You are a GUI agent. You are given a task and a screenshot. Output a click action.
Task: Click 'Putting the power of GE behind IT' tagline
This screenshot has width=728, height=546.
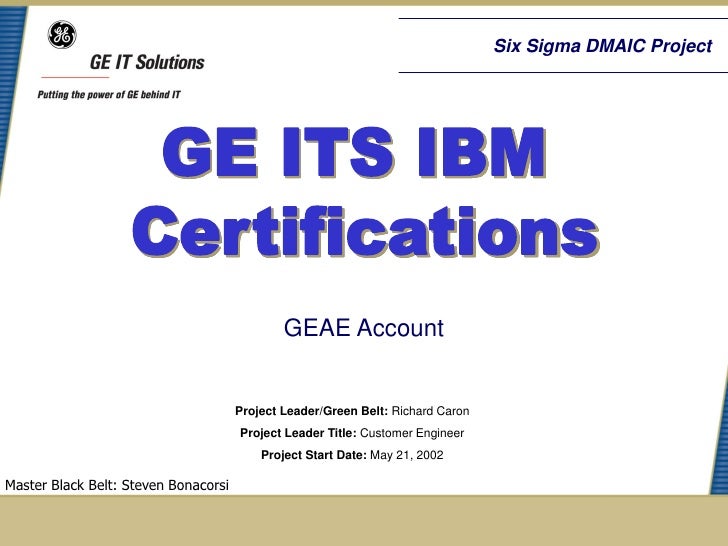coord(109,95)
